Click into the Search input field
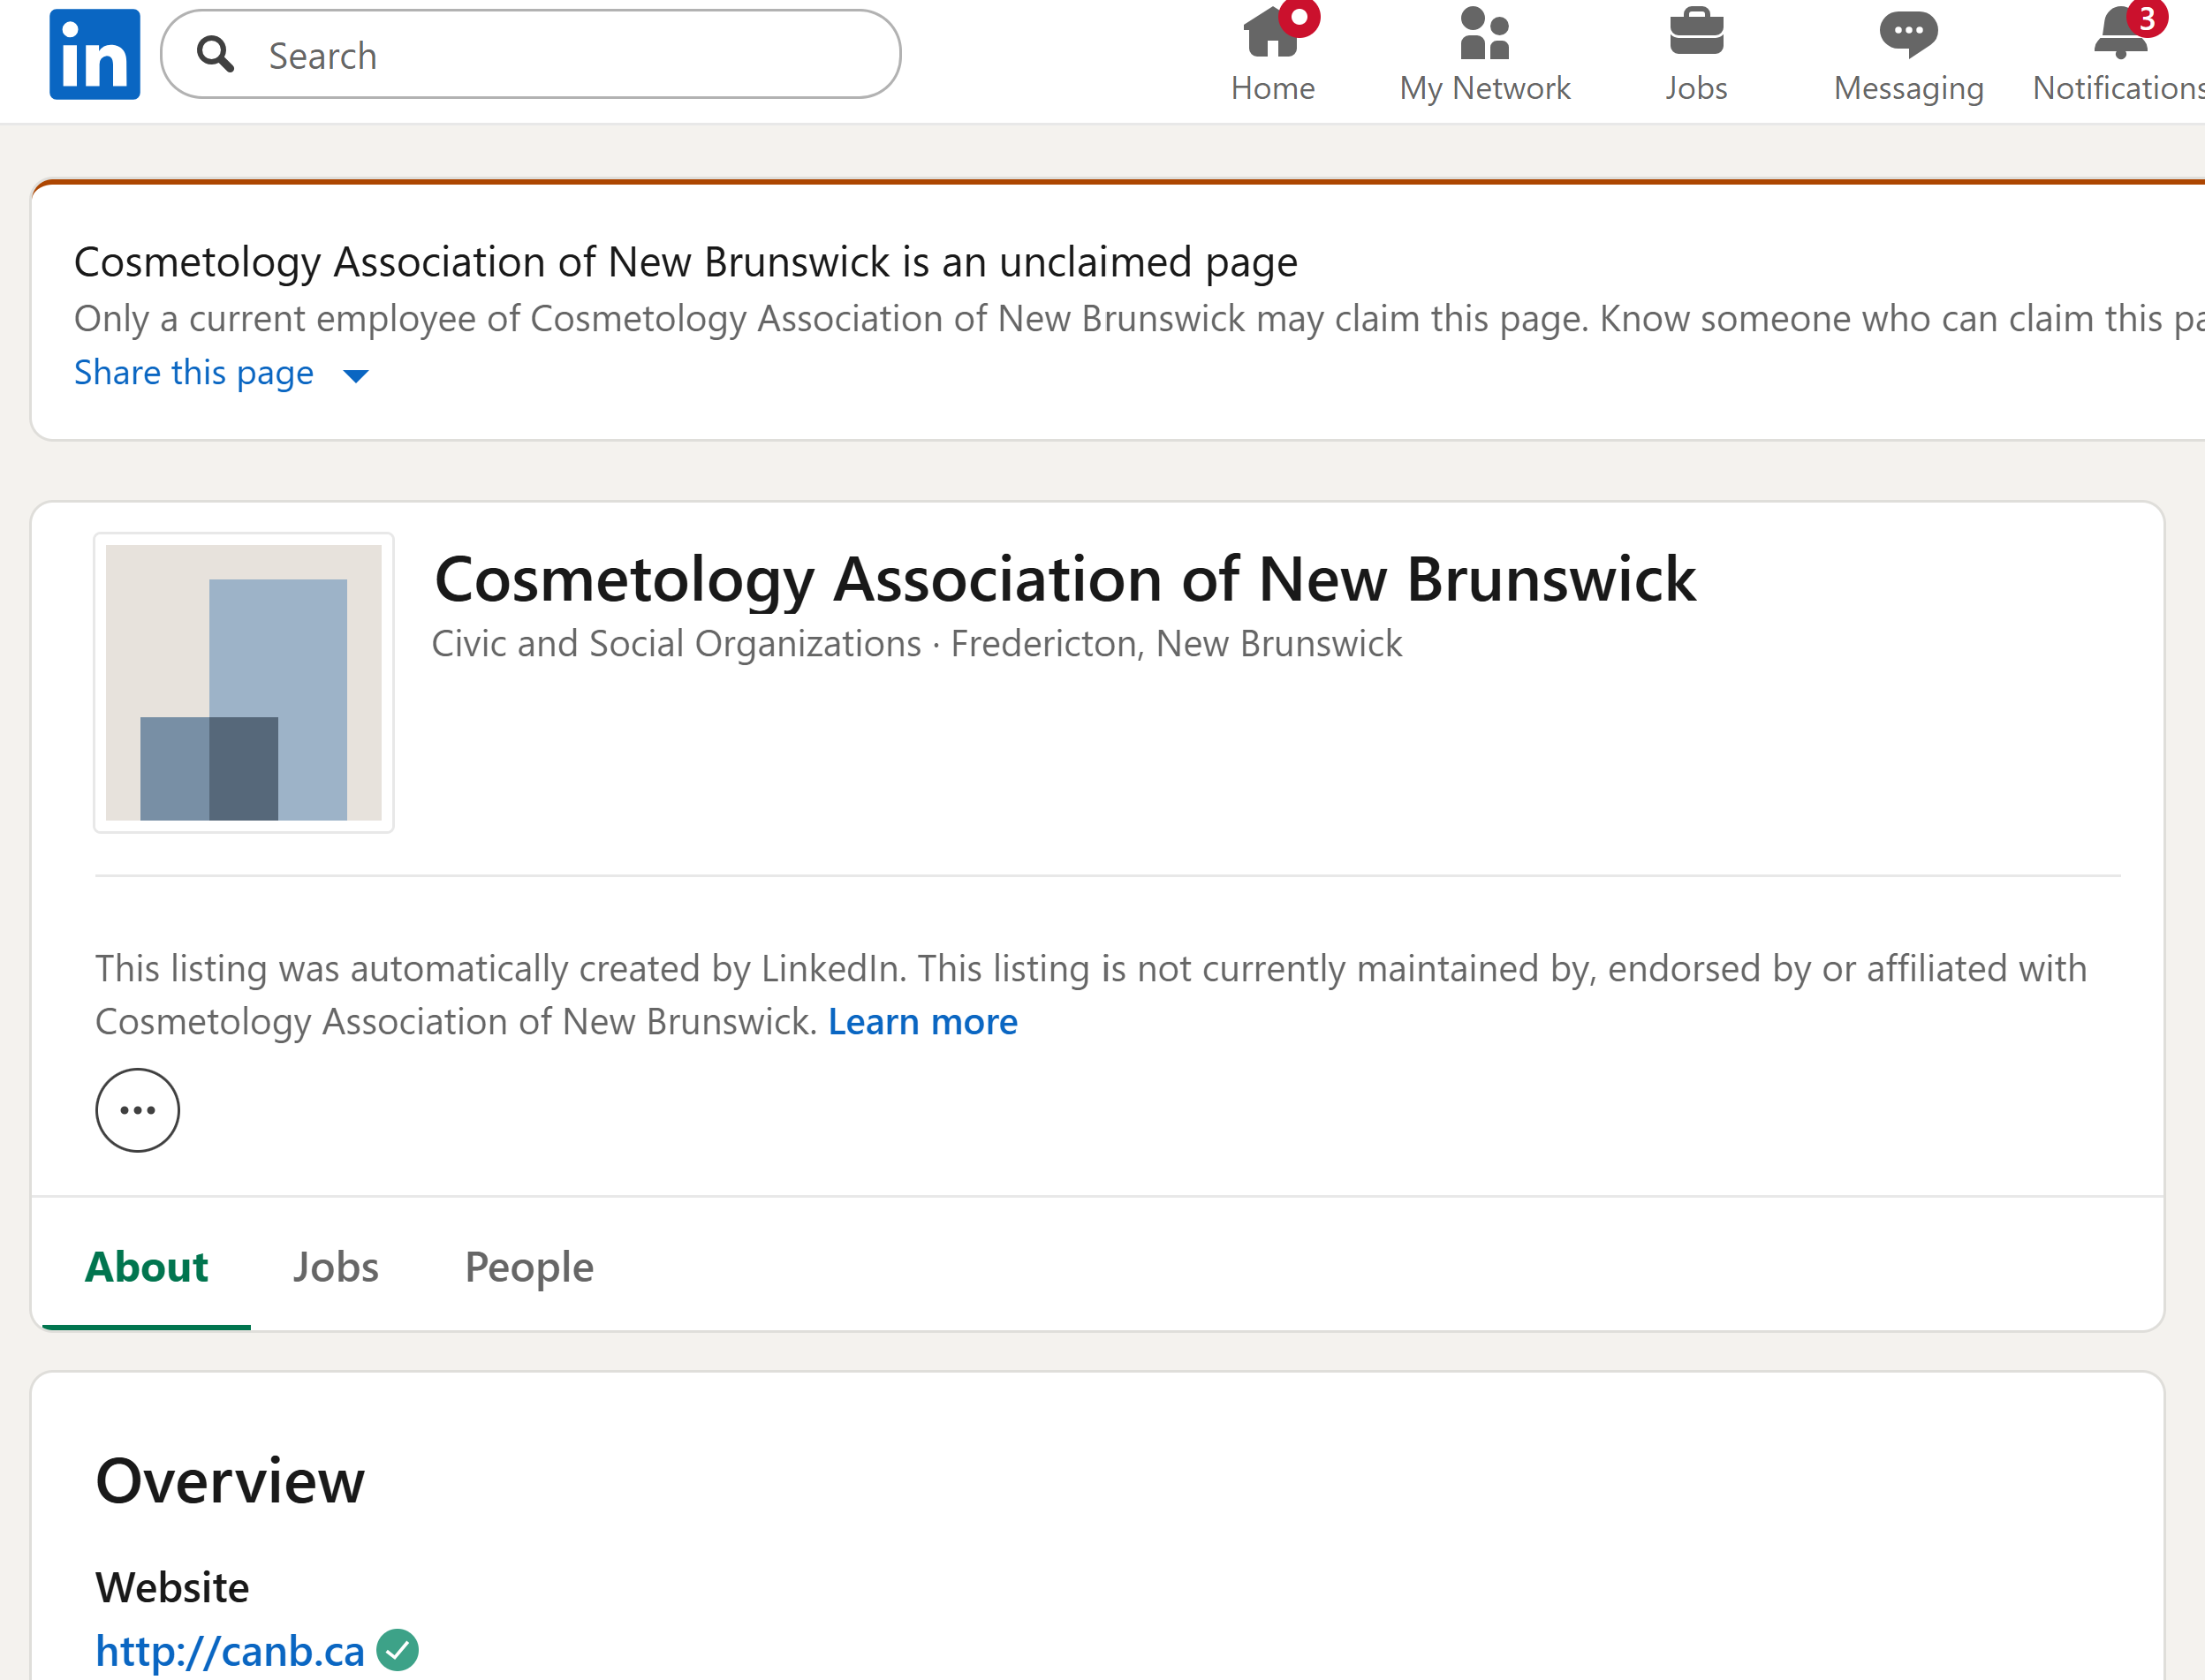The image size is (2205, 1680). click(560, 55)
